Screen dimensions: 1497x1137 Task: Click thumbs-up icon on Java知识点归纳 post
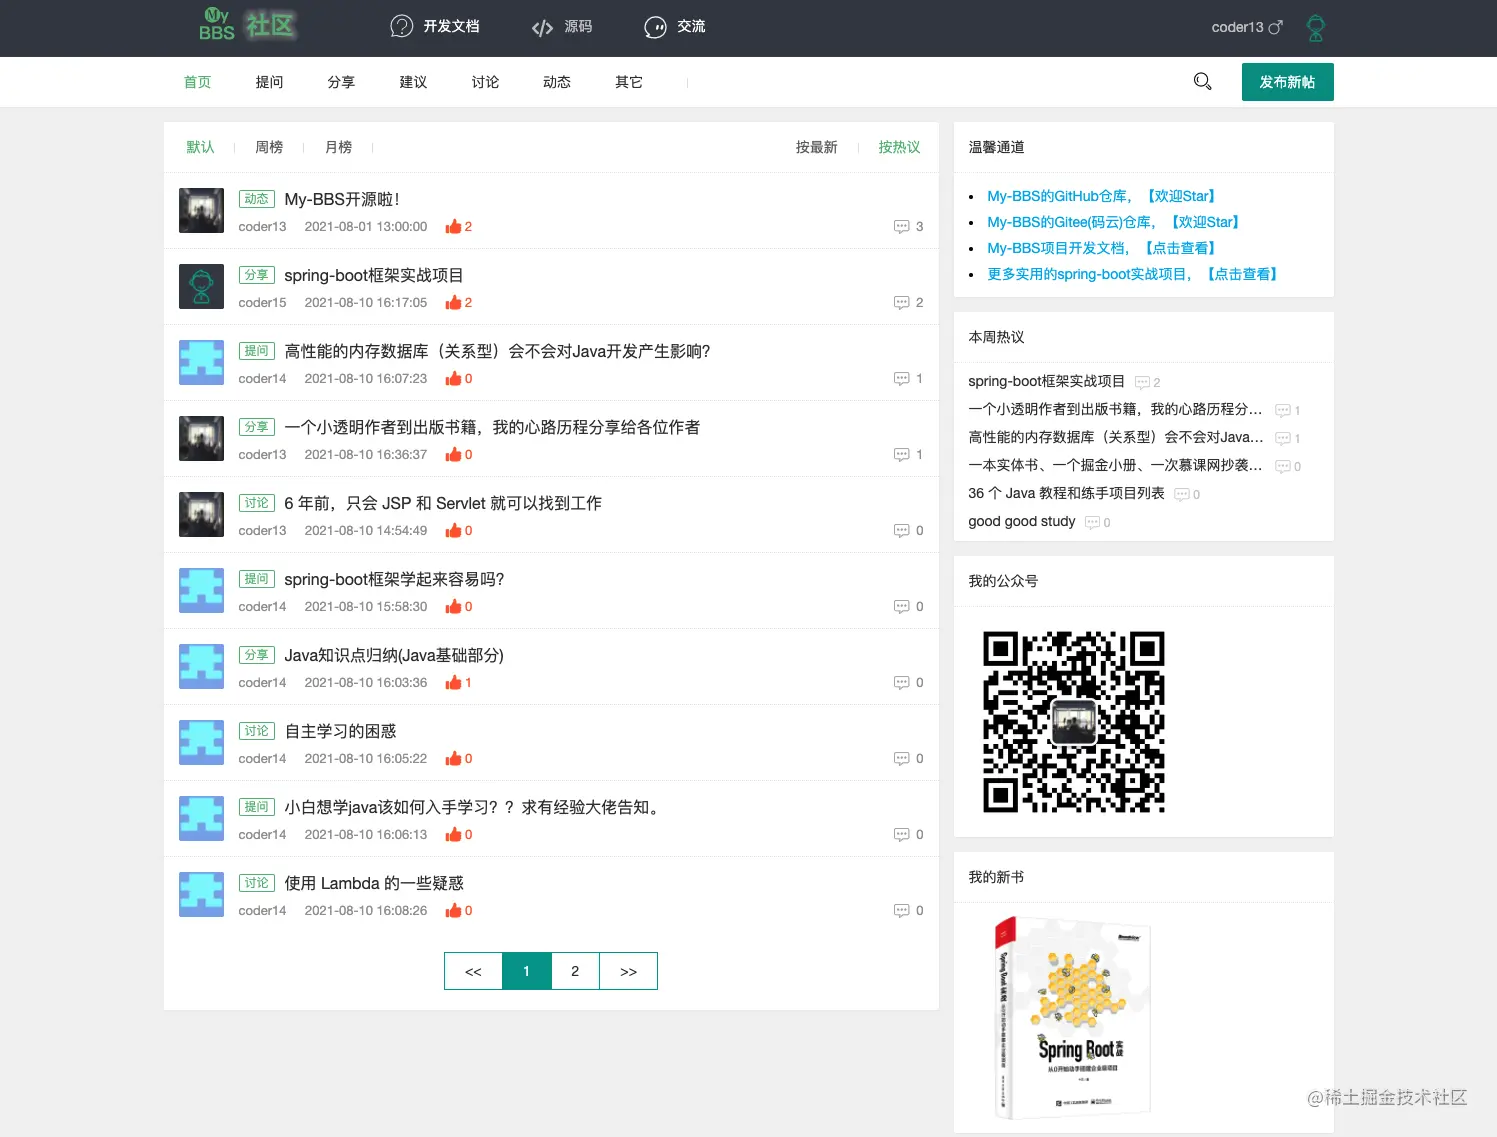(453, 683)
